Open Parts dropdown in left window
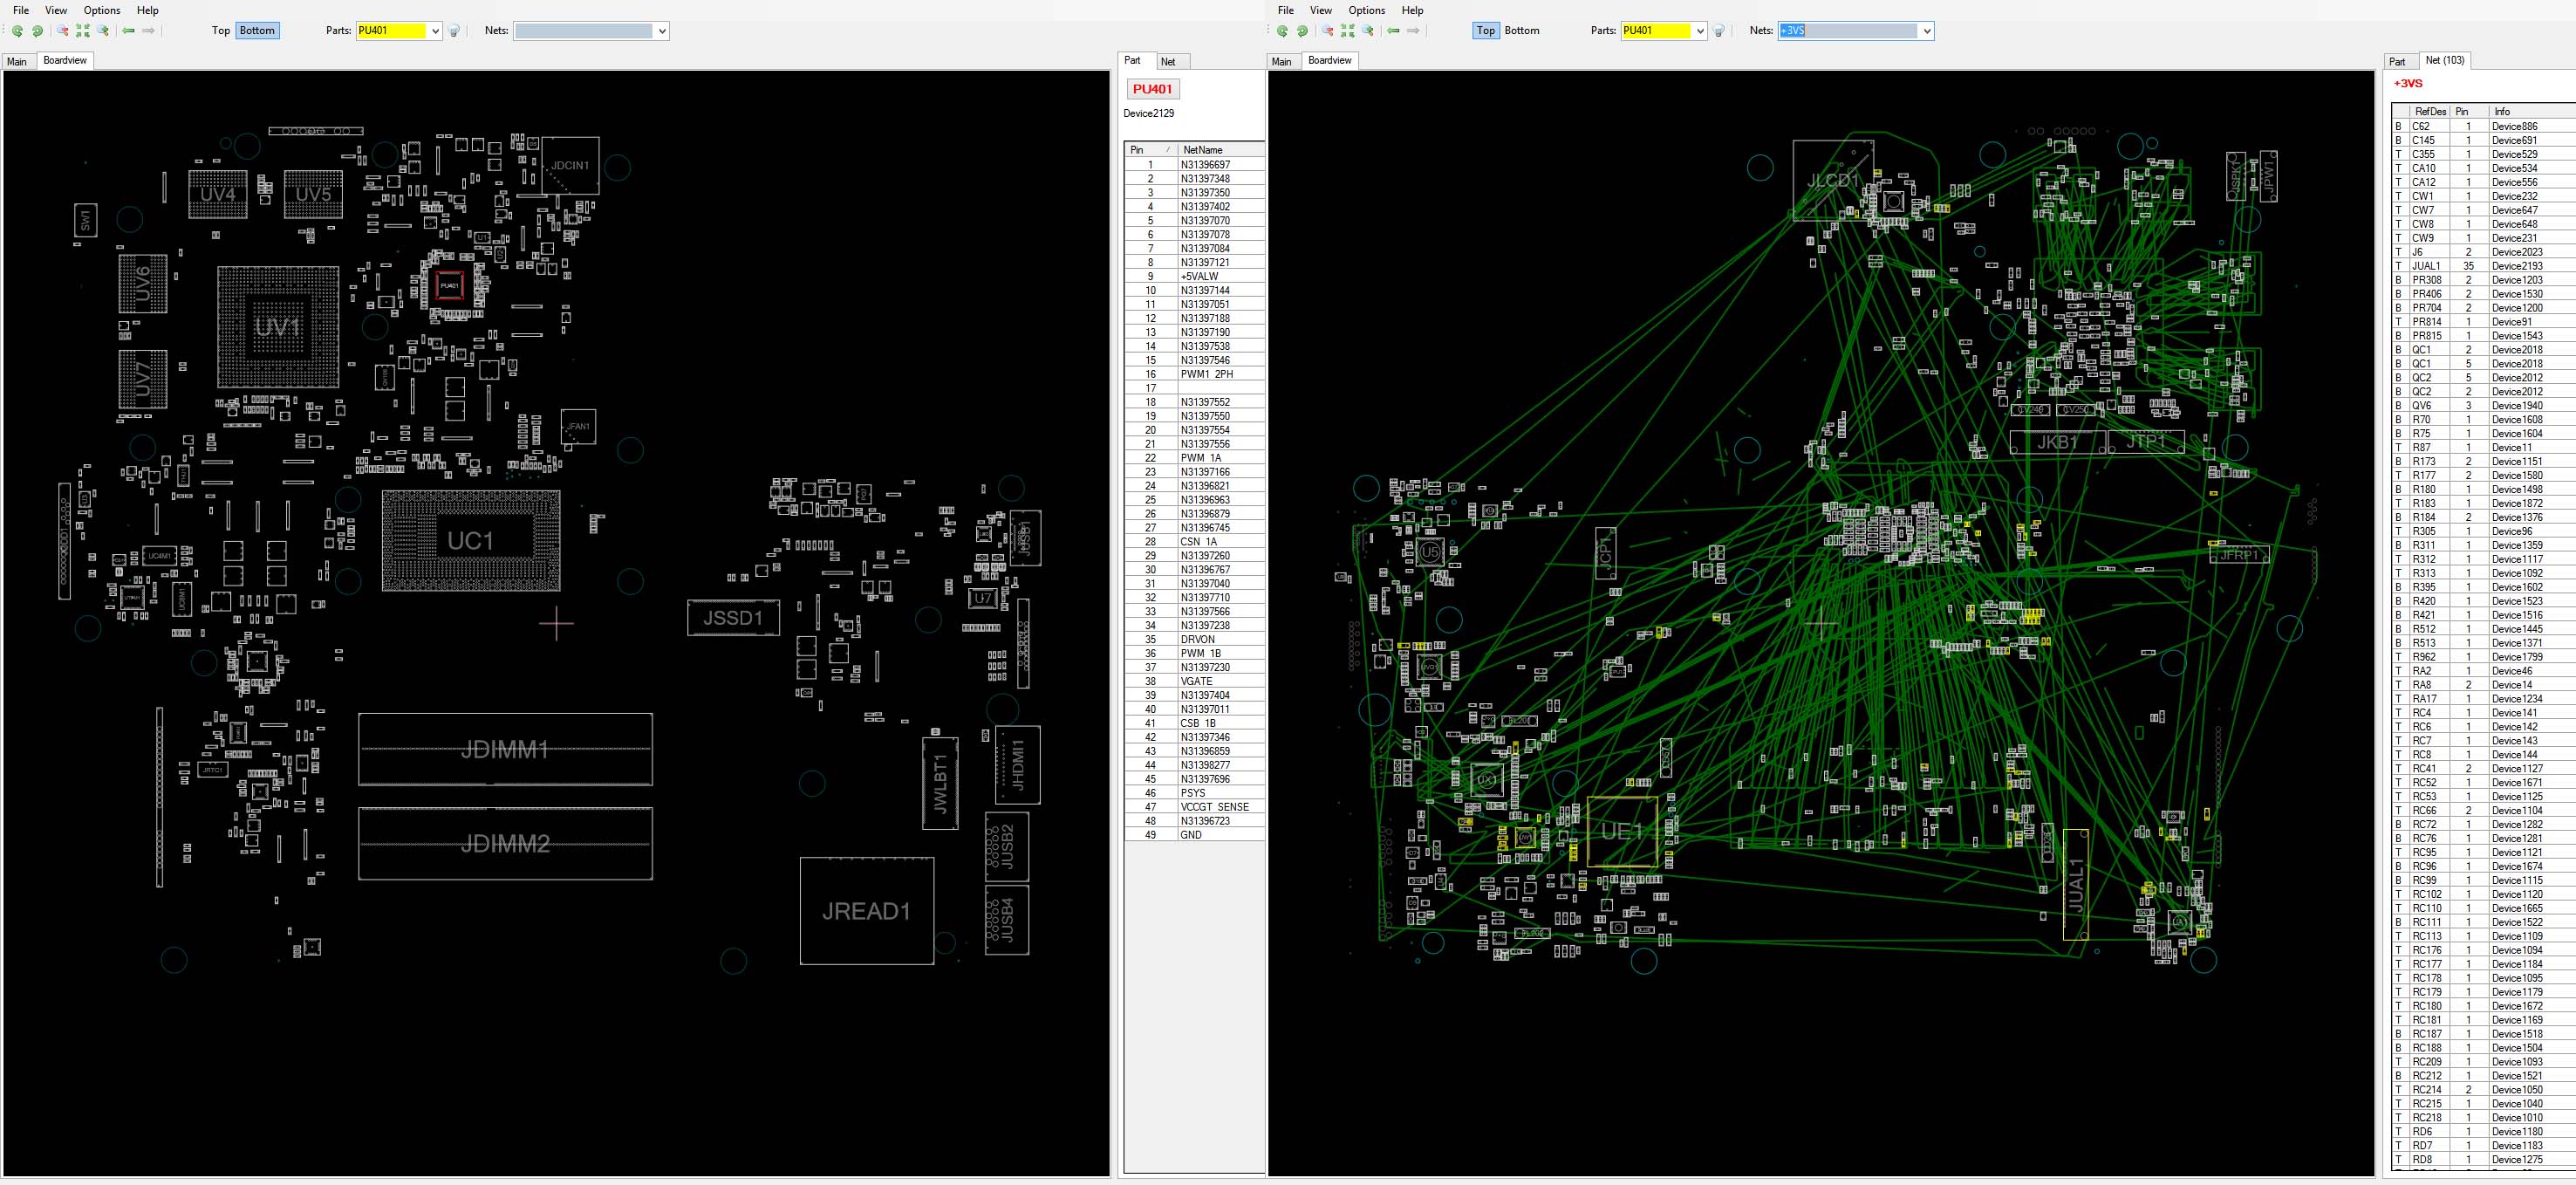The height and width of the screenshot is (1185, 2576). 435,31
